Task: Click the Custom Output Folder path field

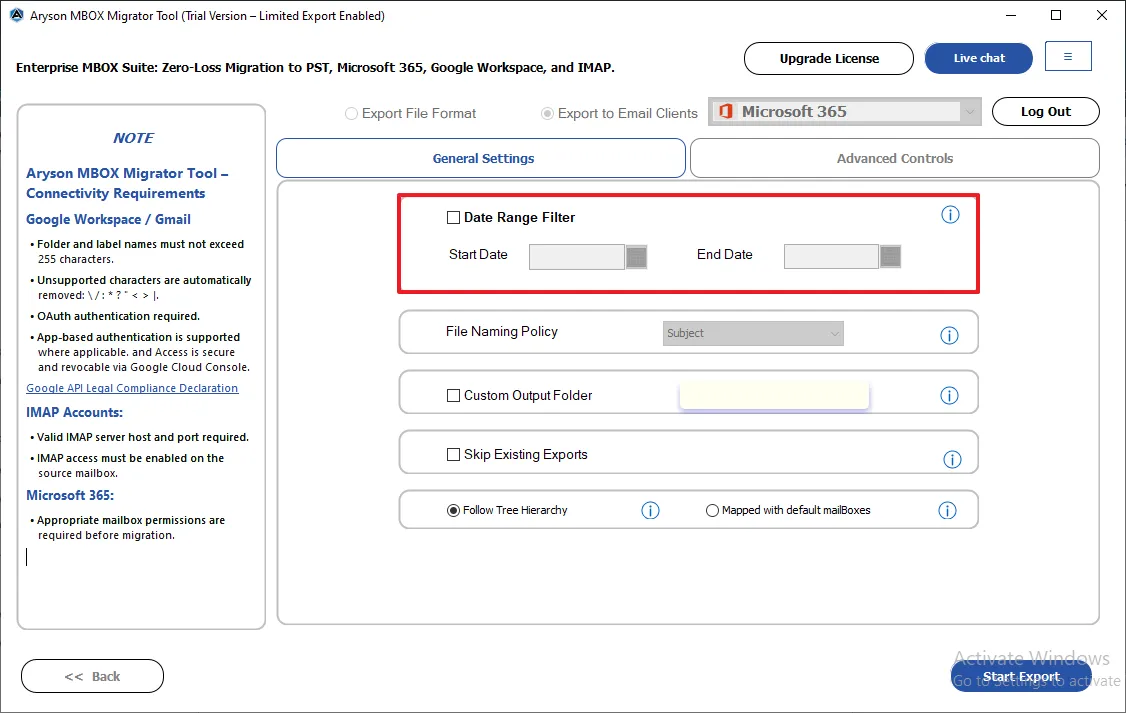Action: 774,396
